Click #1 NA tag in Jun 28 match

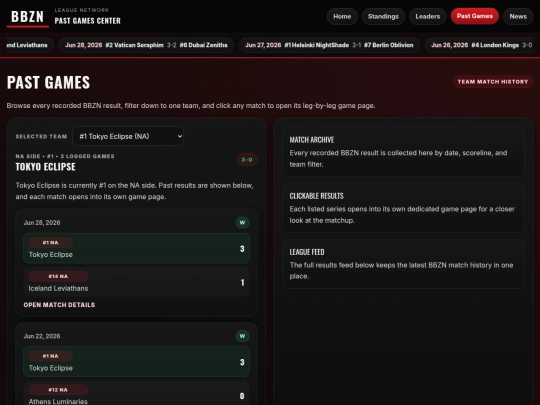pyautogui.click(x=50, y=242)
